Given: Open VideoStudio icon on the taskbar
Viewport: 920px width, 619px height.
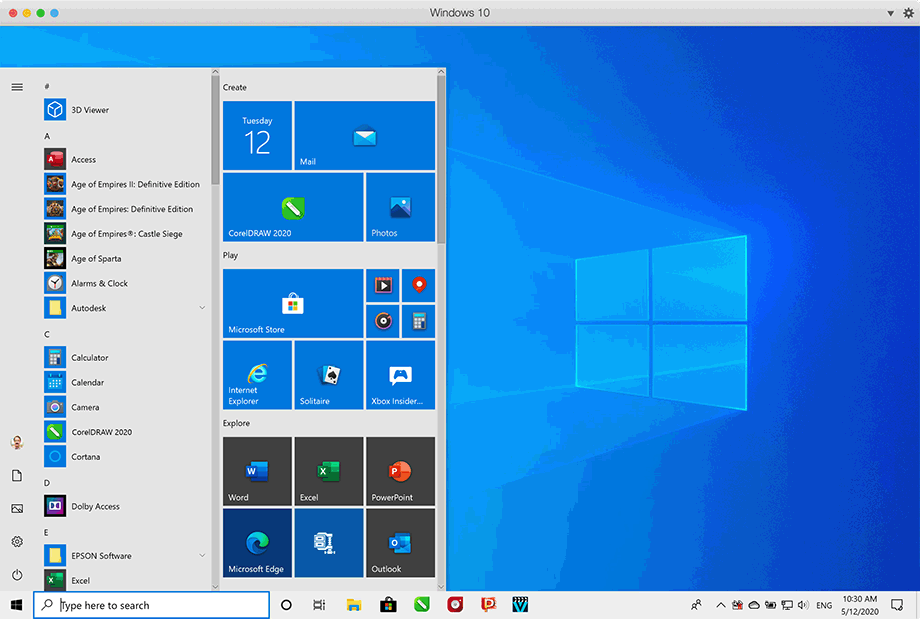Looking at the screenshot, I should pyautogui.click(x=520, y=604).
